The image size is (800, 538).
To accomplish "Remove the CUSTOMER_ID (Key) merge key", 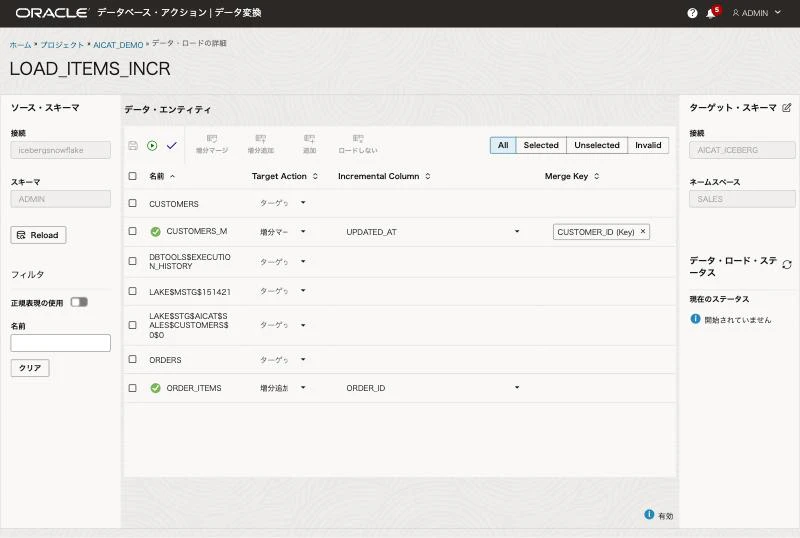I will [x=643, y=231].
